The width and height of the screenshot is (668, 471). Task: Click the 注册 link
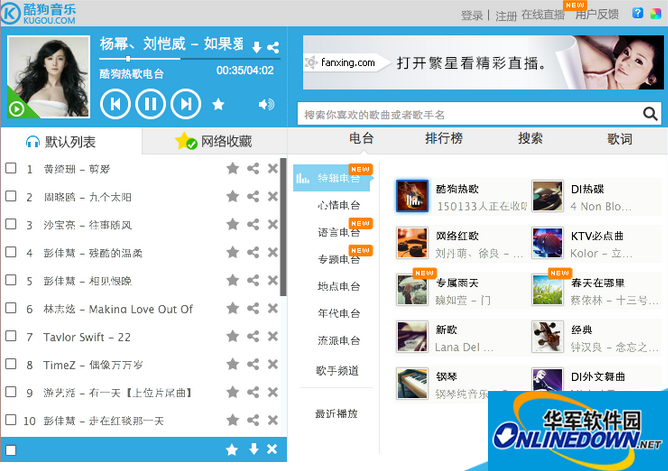(x=506, y=16)
